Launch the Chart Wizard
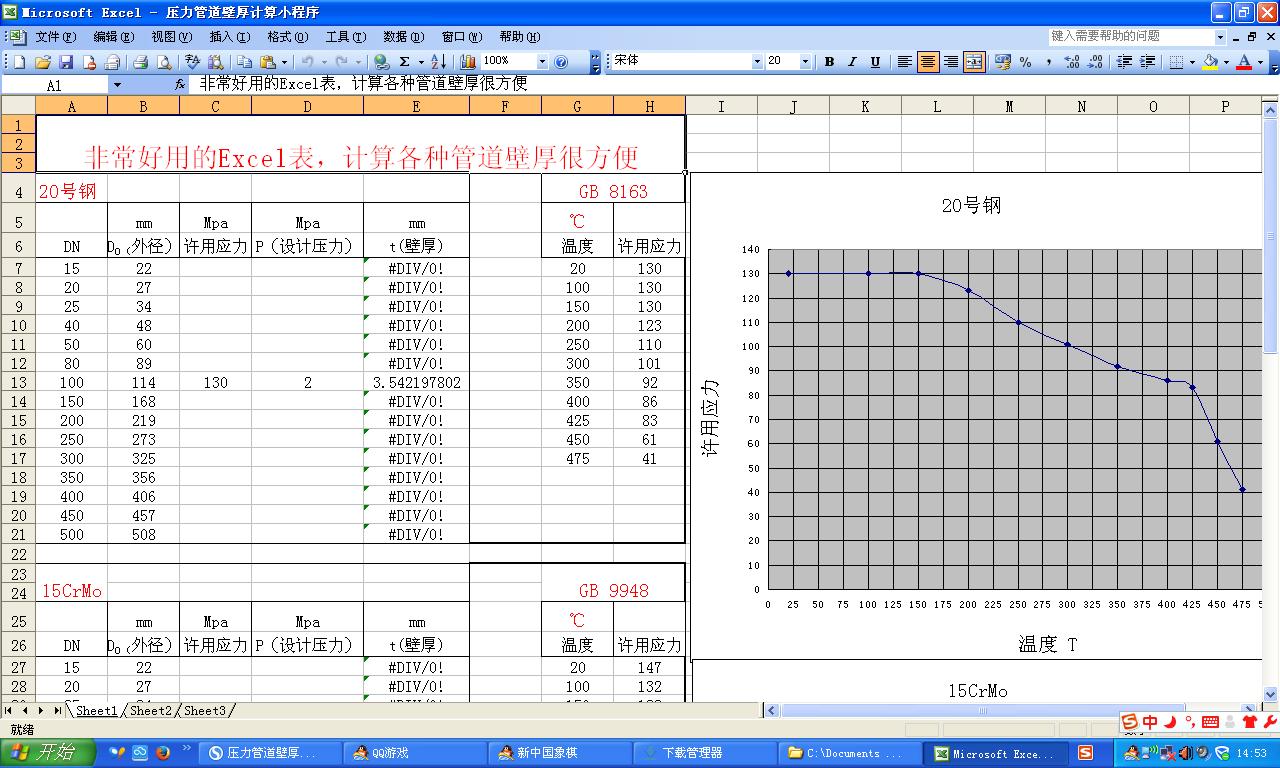Viewport: 1280px width, 768px height. (467, 62)
